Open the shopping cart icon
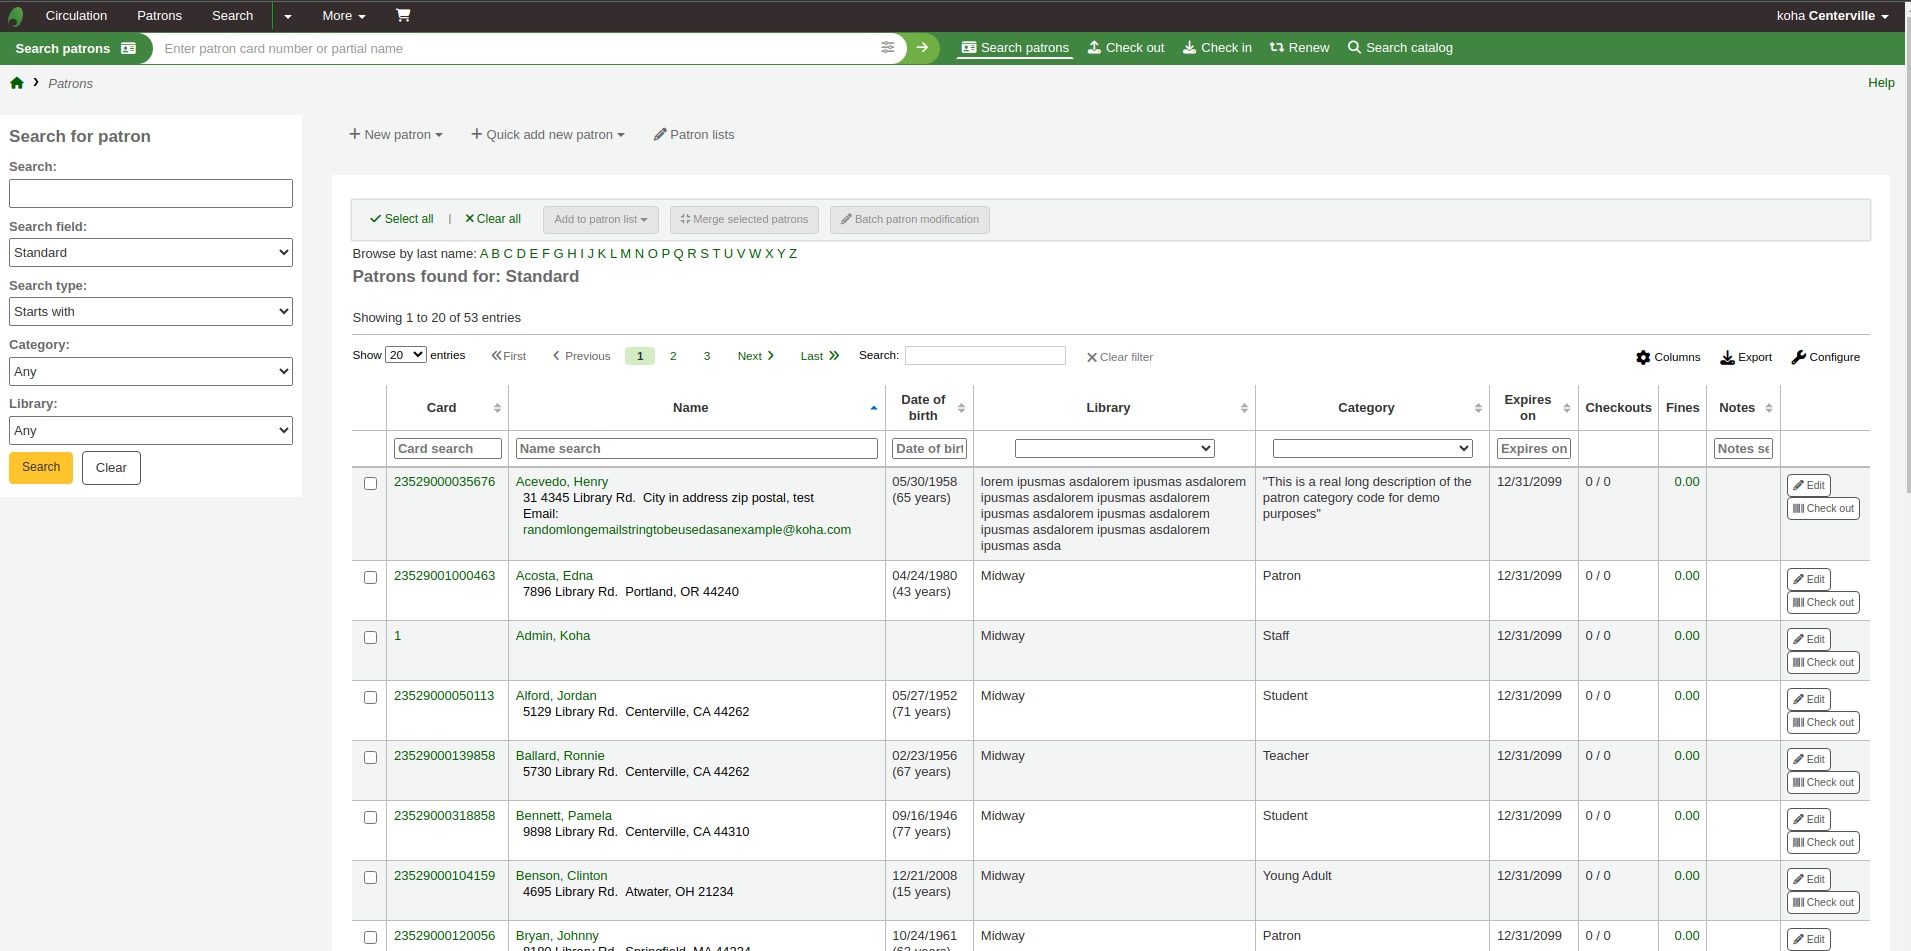 pos(402,15)
